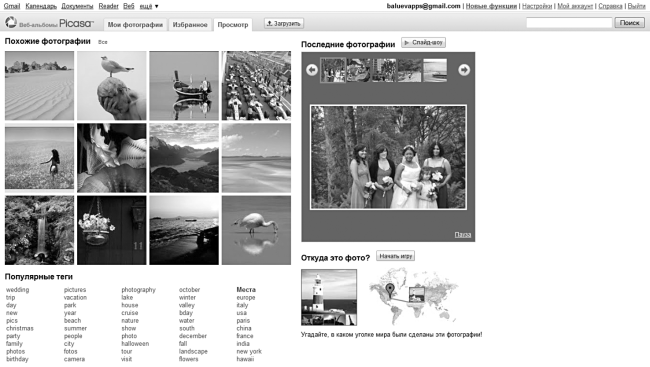Open 'Справка' help link
650x367 pixels.
[610, 6]
